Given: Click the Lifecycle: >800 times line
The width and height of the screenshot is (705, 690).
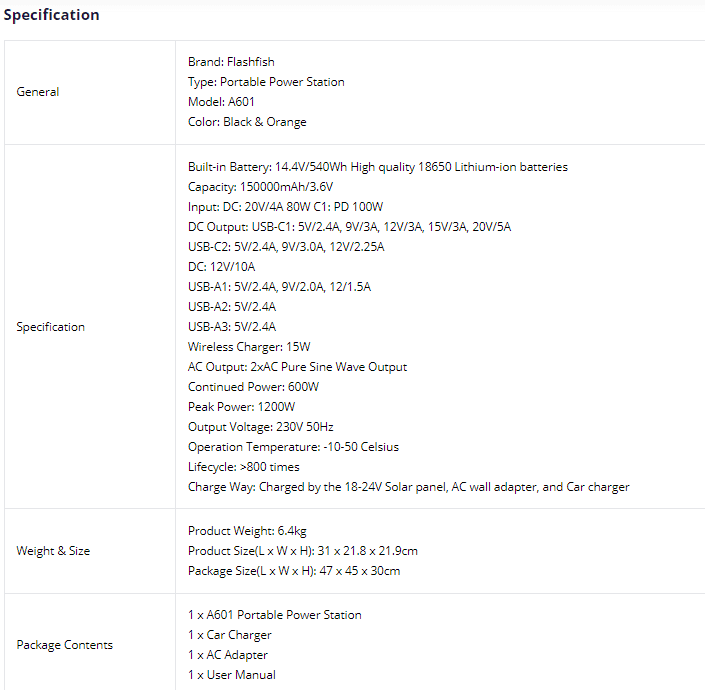Looking at the screenshot, I should (244, 467).
